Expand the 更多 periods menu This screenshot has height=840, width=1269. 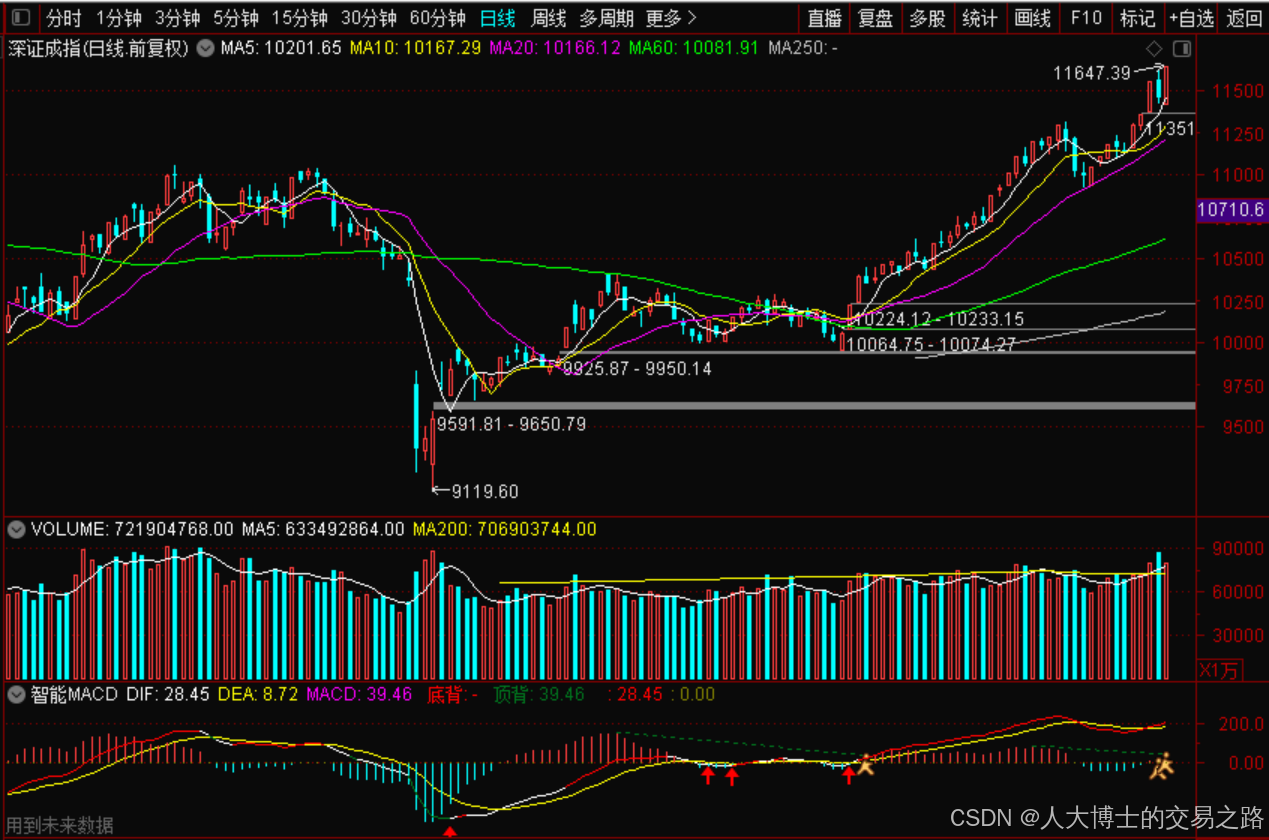tap(671, 18)
